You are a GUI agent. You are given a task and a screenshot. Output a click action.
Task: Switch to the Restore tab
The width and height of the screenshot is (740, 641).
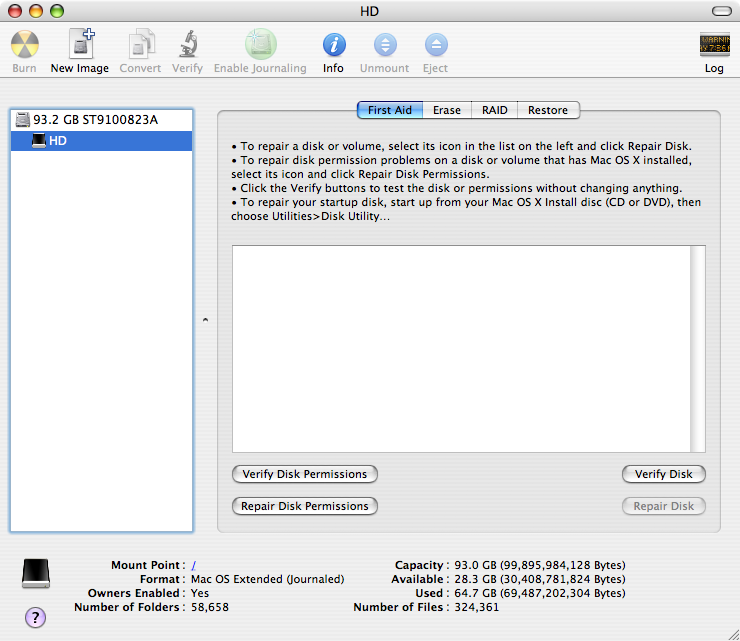click(x=548, y=110)
